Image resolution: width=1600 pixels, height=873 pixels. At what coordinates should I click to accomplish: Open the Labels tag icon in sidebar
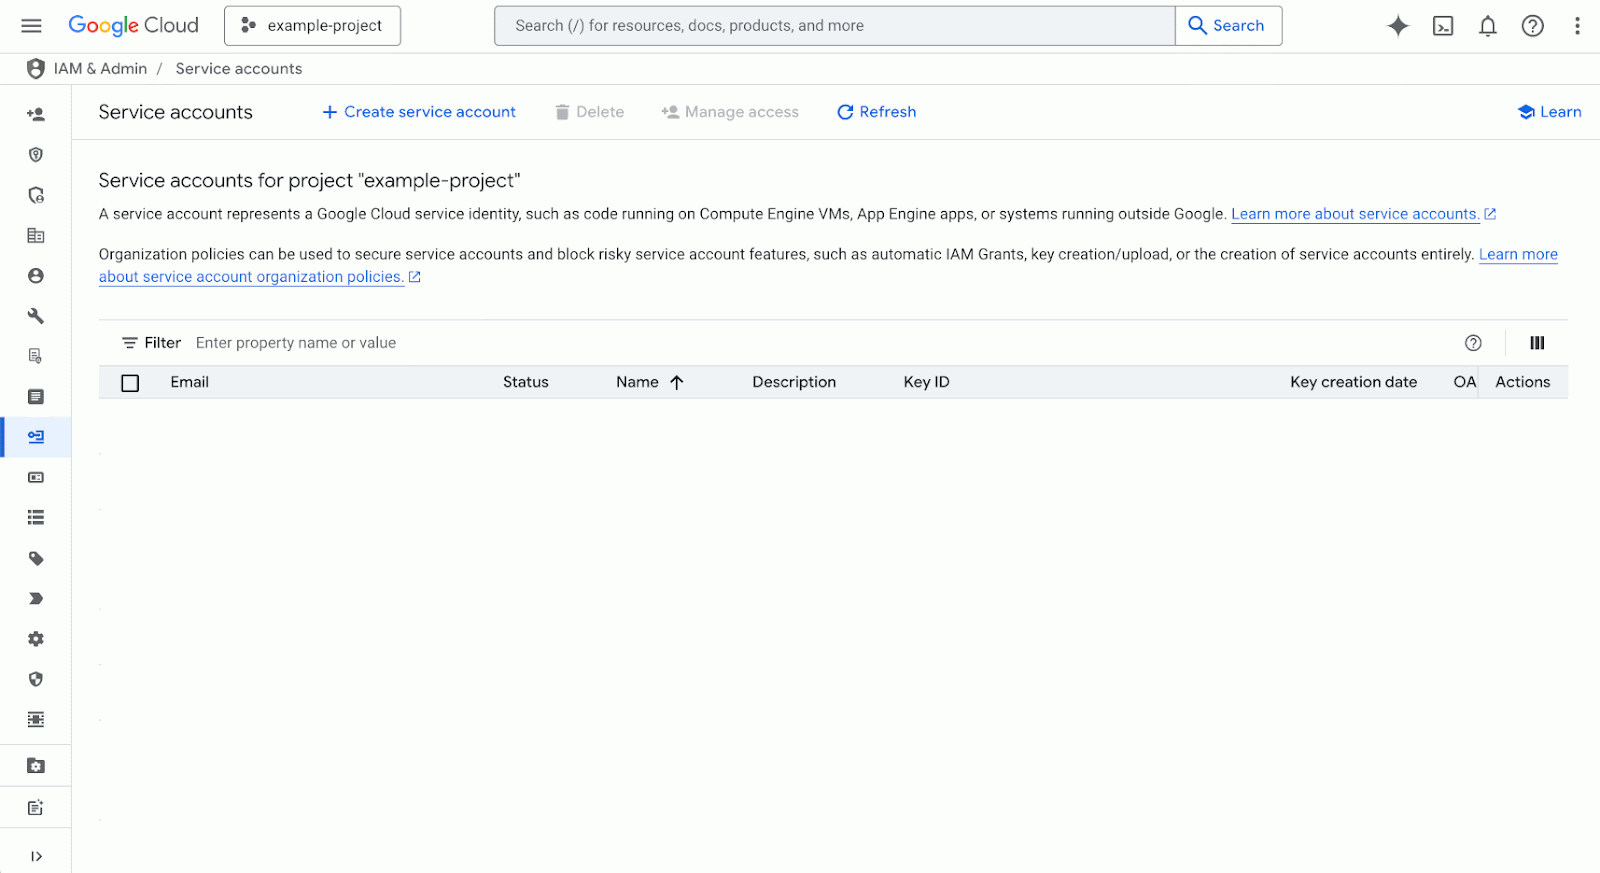(36, 558)
